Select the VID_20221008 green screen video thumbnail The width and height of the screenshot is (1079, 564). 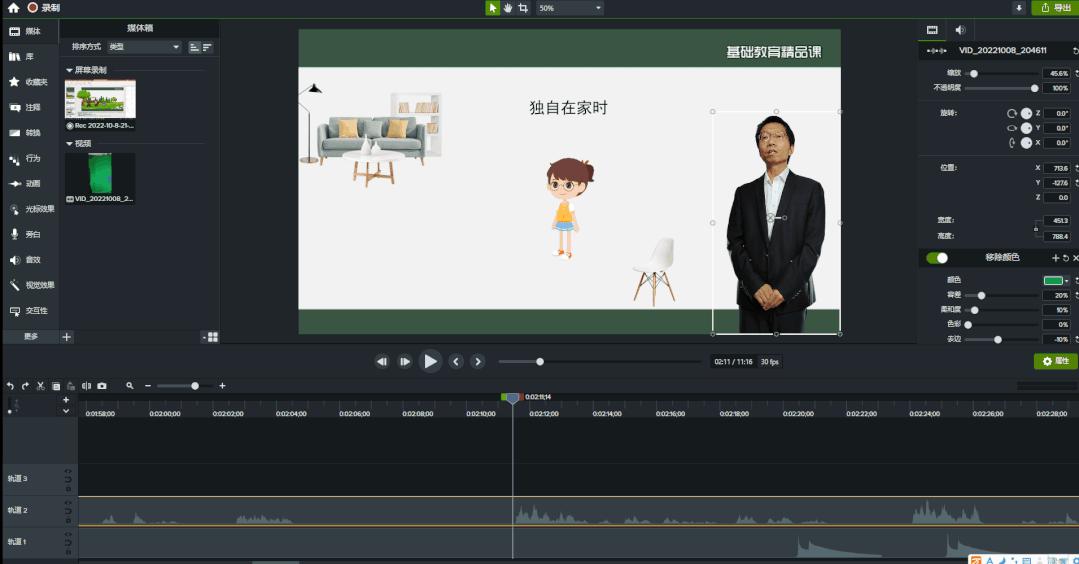click(100, 173)
